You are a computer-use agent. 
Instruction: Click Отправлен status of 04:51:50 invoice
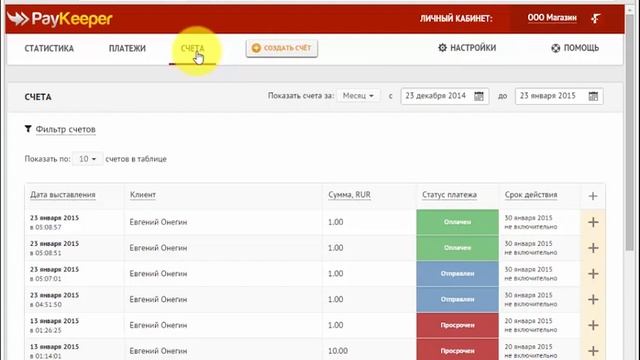pos(458,299)
